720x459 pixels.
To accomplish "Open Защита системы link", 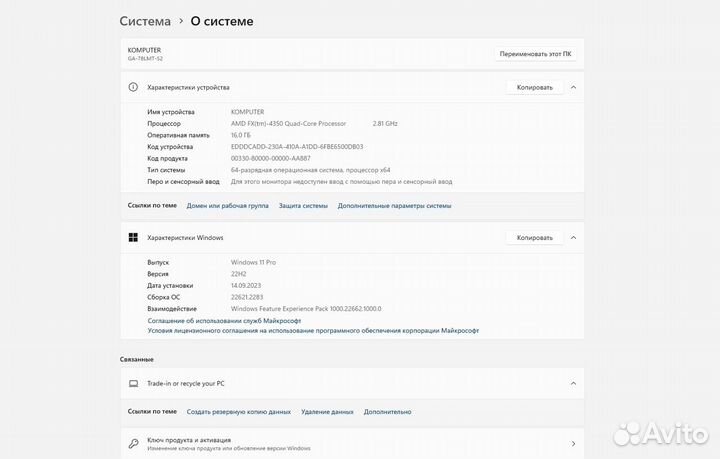I will point(303,205).
